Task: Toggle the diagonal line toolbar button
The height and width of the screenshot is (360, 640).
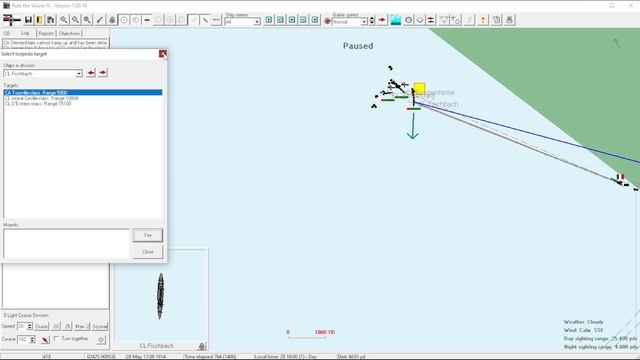Action: [x=205, y=20]
